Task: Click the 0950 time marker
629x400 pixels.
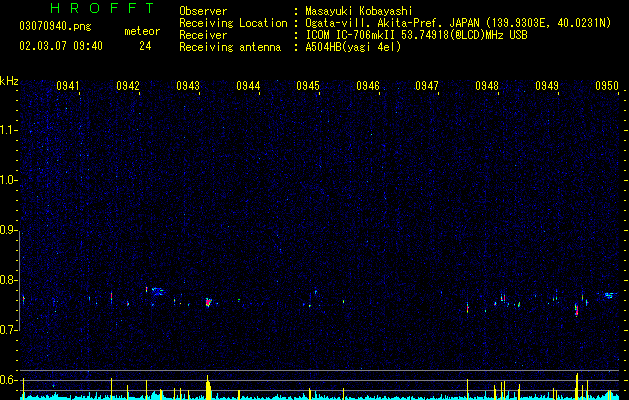Action: (x=607, y=86)
